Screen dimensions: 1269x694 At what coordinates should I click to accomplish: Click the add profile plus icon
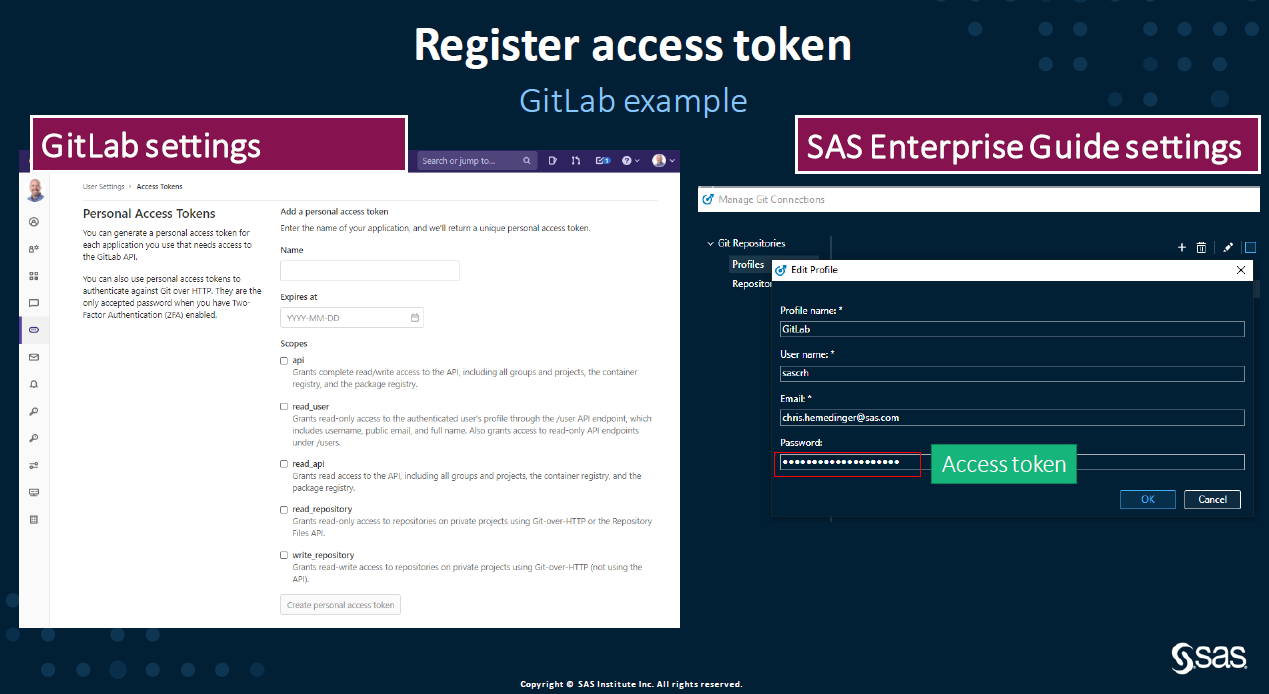pos(1182,248)
